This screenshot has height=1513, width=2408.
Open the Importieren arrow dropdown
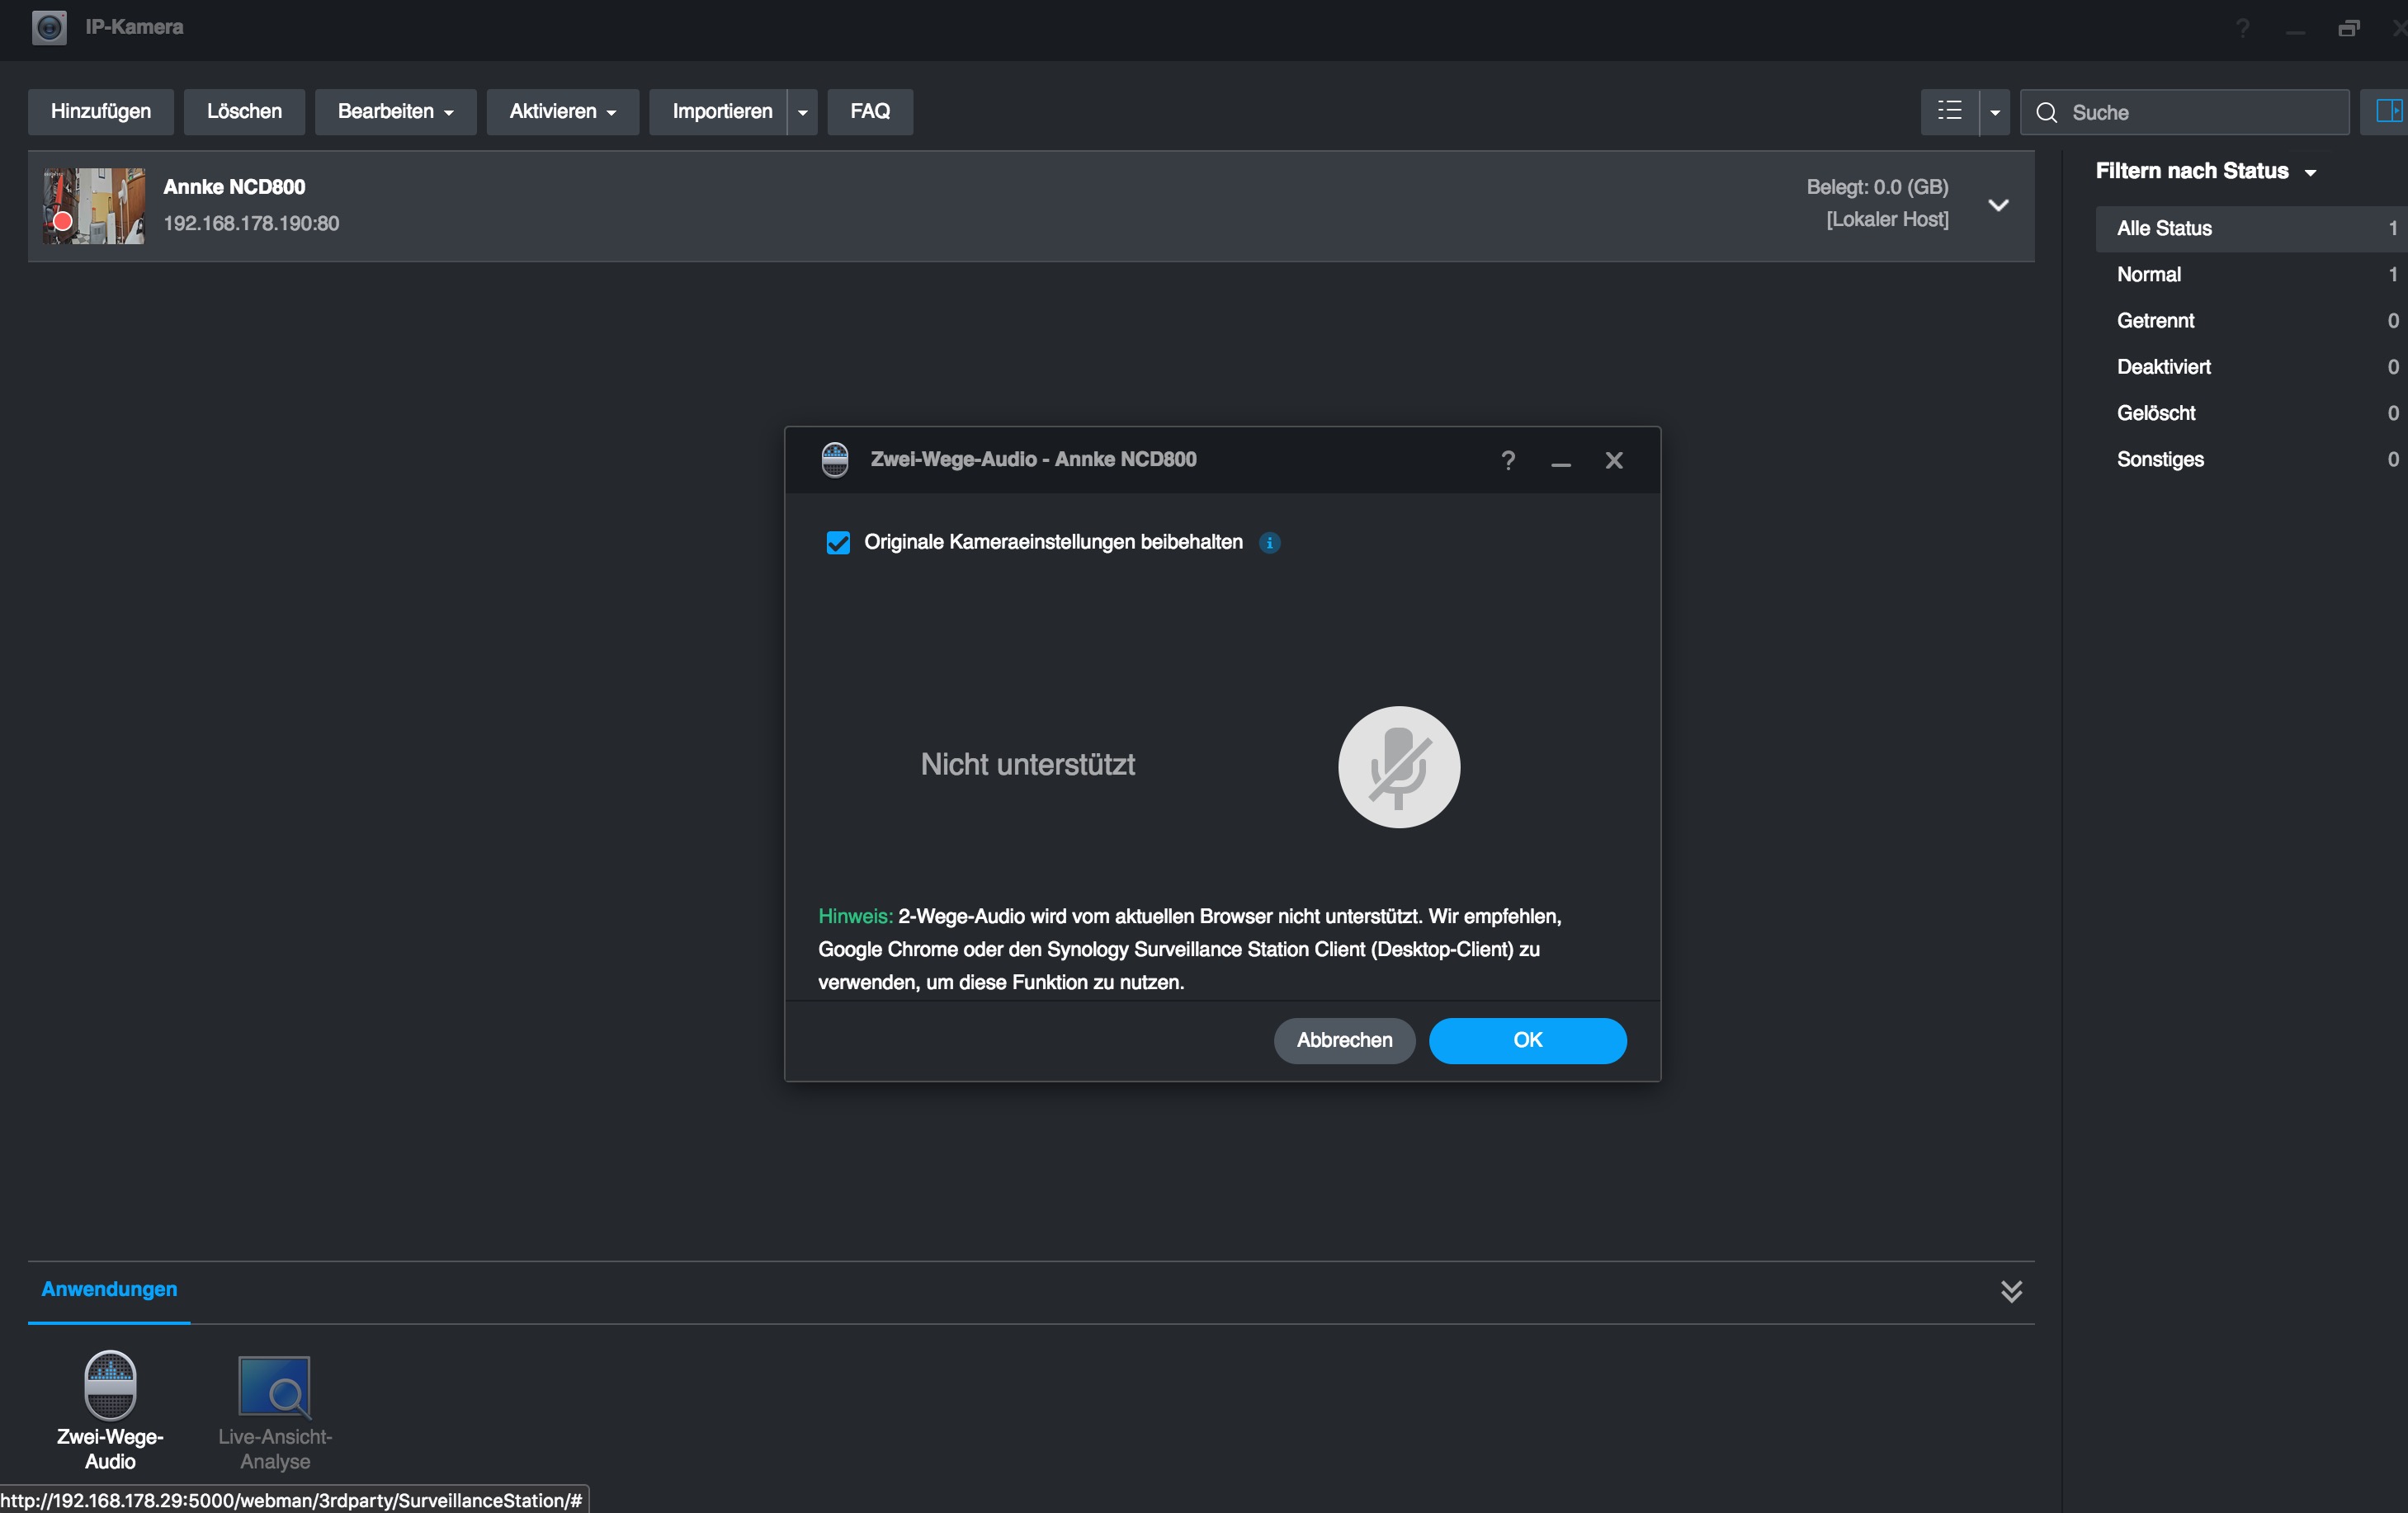802,112
